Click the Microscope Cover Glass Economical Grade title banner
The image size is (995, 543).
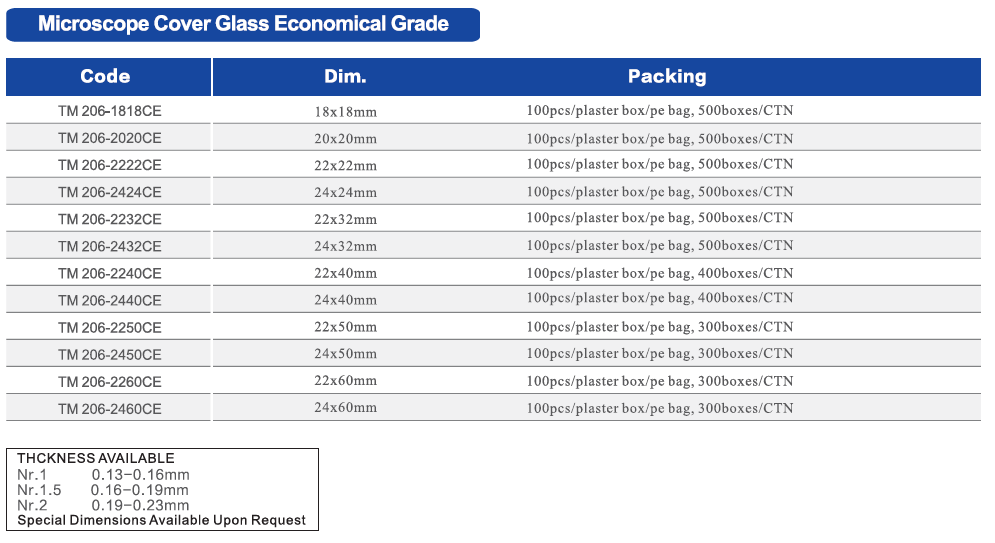[x=243, y=25]
